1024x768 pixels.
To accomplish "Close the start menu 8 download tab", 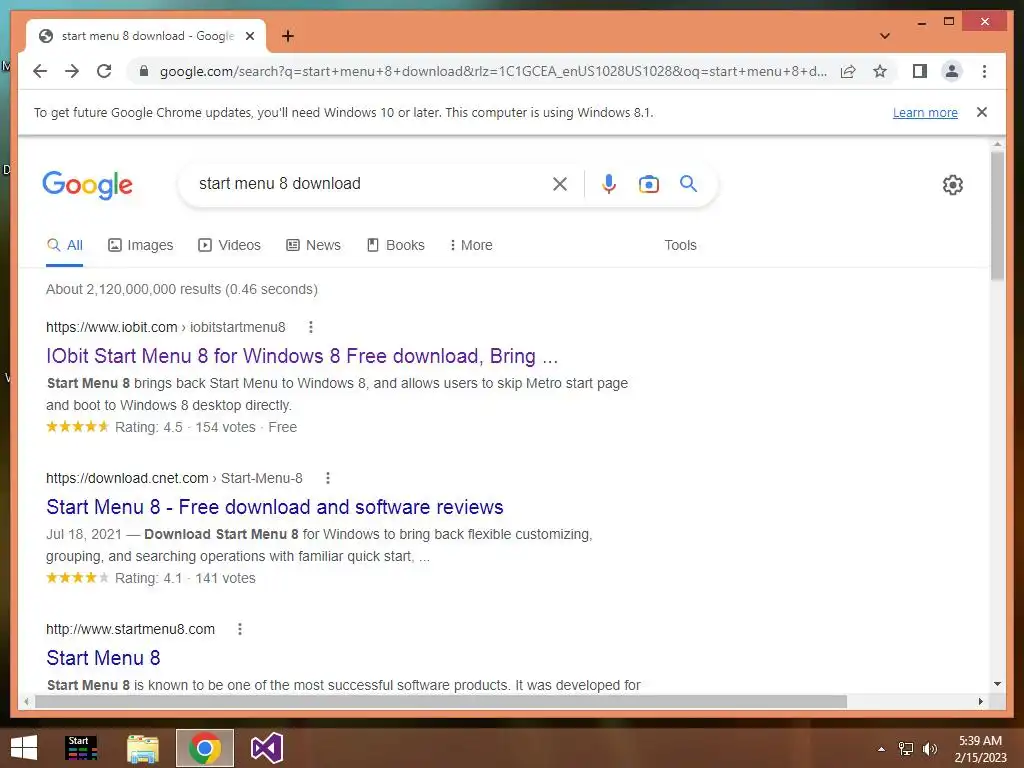I will click(249, 36).
